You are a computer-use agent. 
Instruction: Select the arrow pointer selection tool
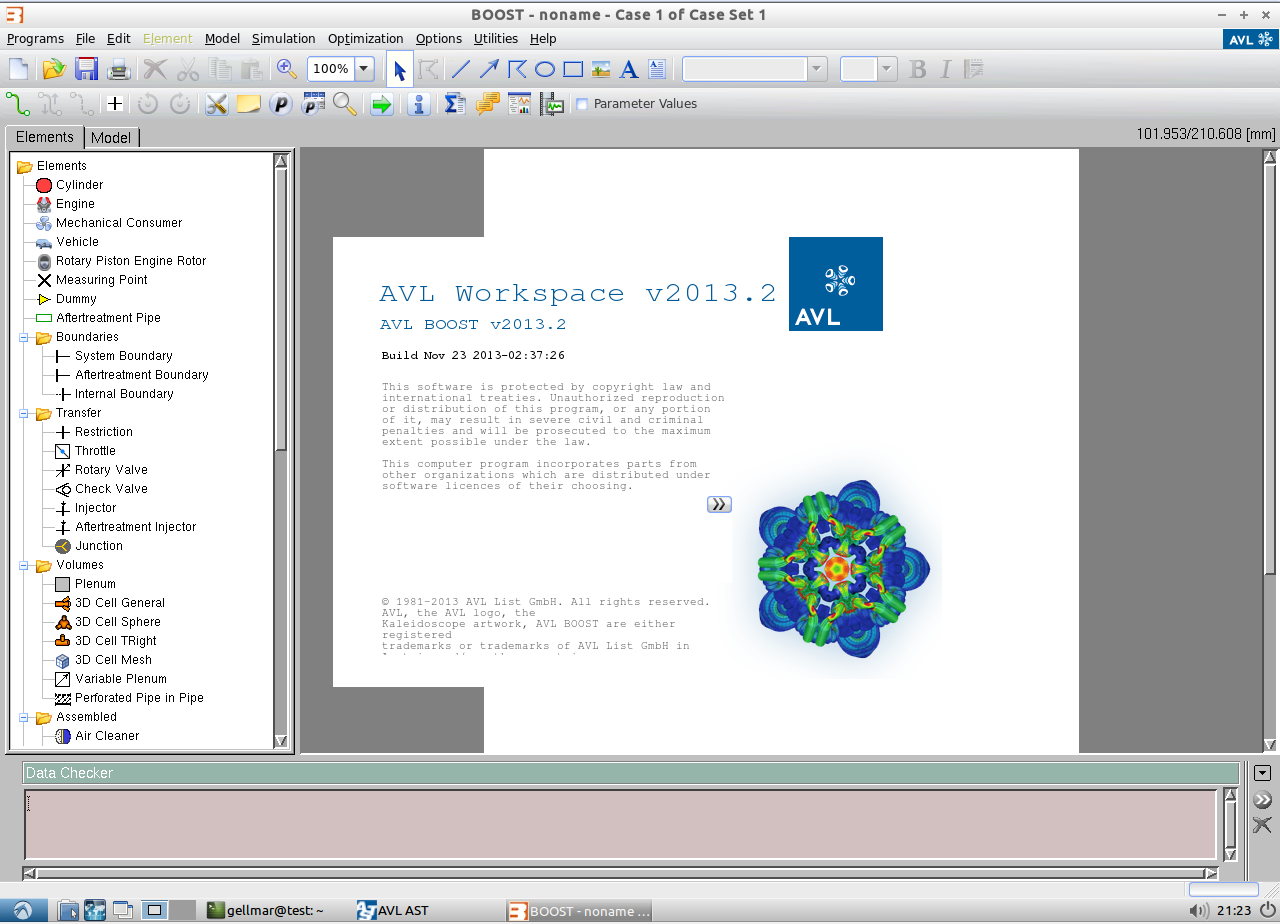399,69
